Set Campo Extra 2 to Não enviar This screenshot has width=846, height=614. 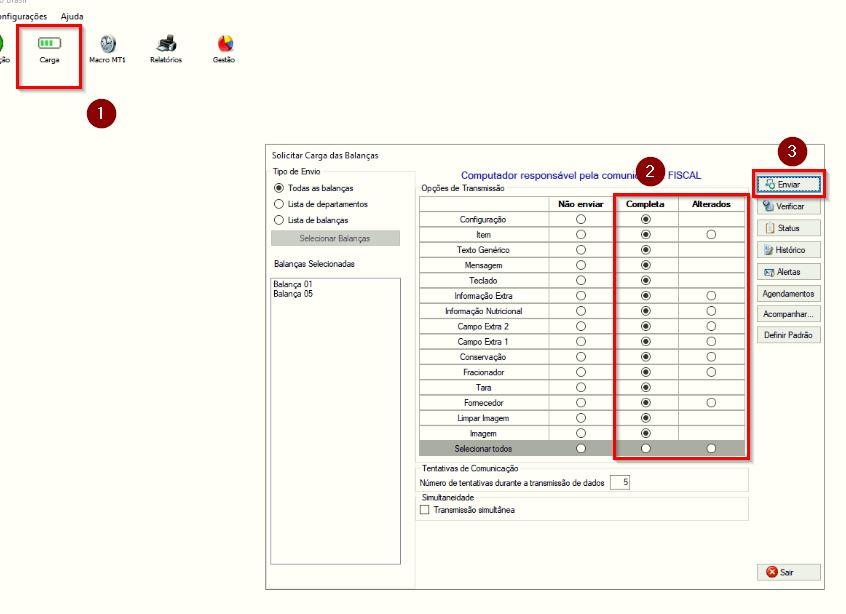581,326
